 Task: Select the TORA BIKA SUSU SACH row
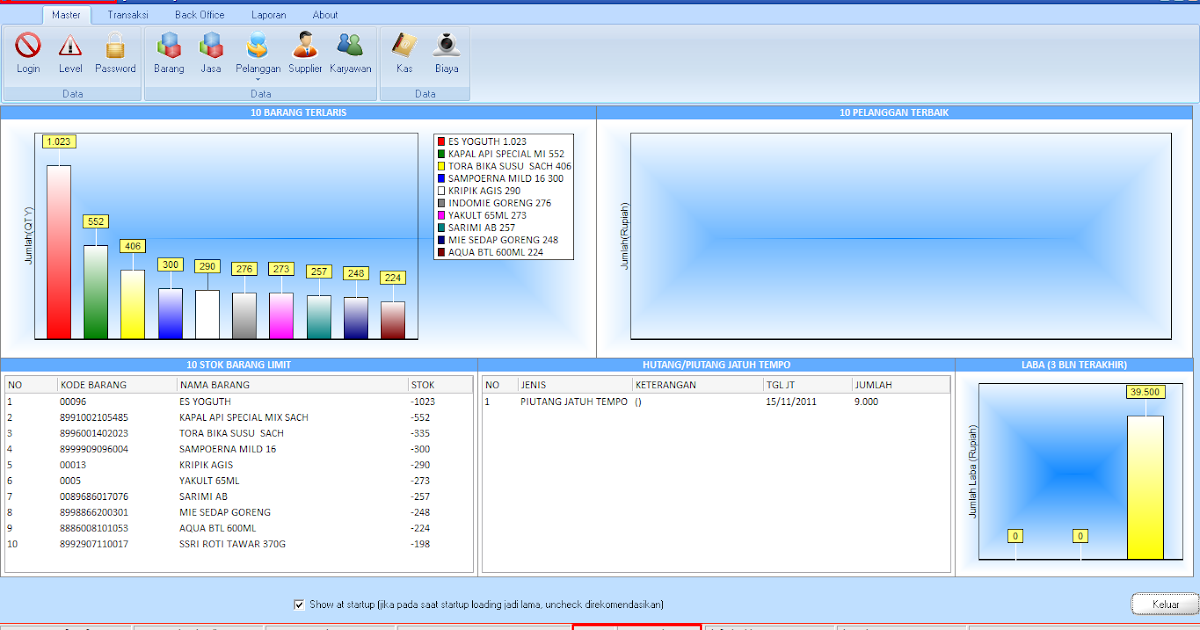[x=238, y=433]
